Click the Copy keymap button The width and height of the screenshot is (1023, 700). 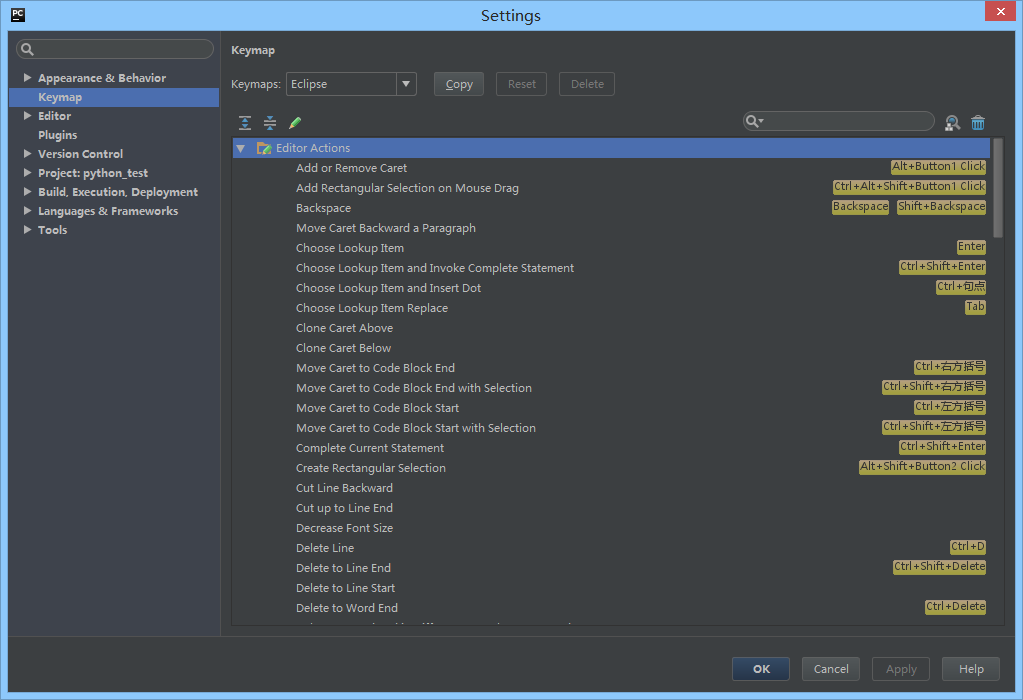(x=459, y=84)
